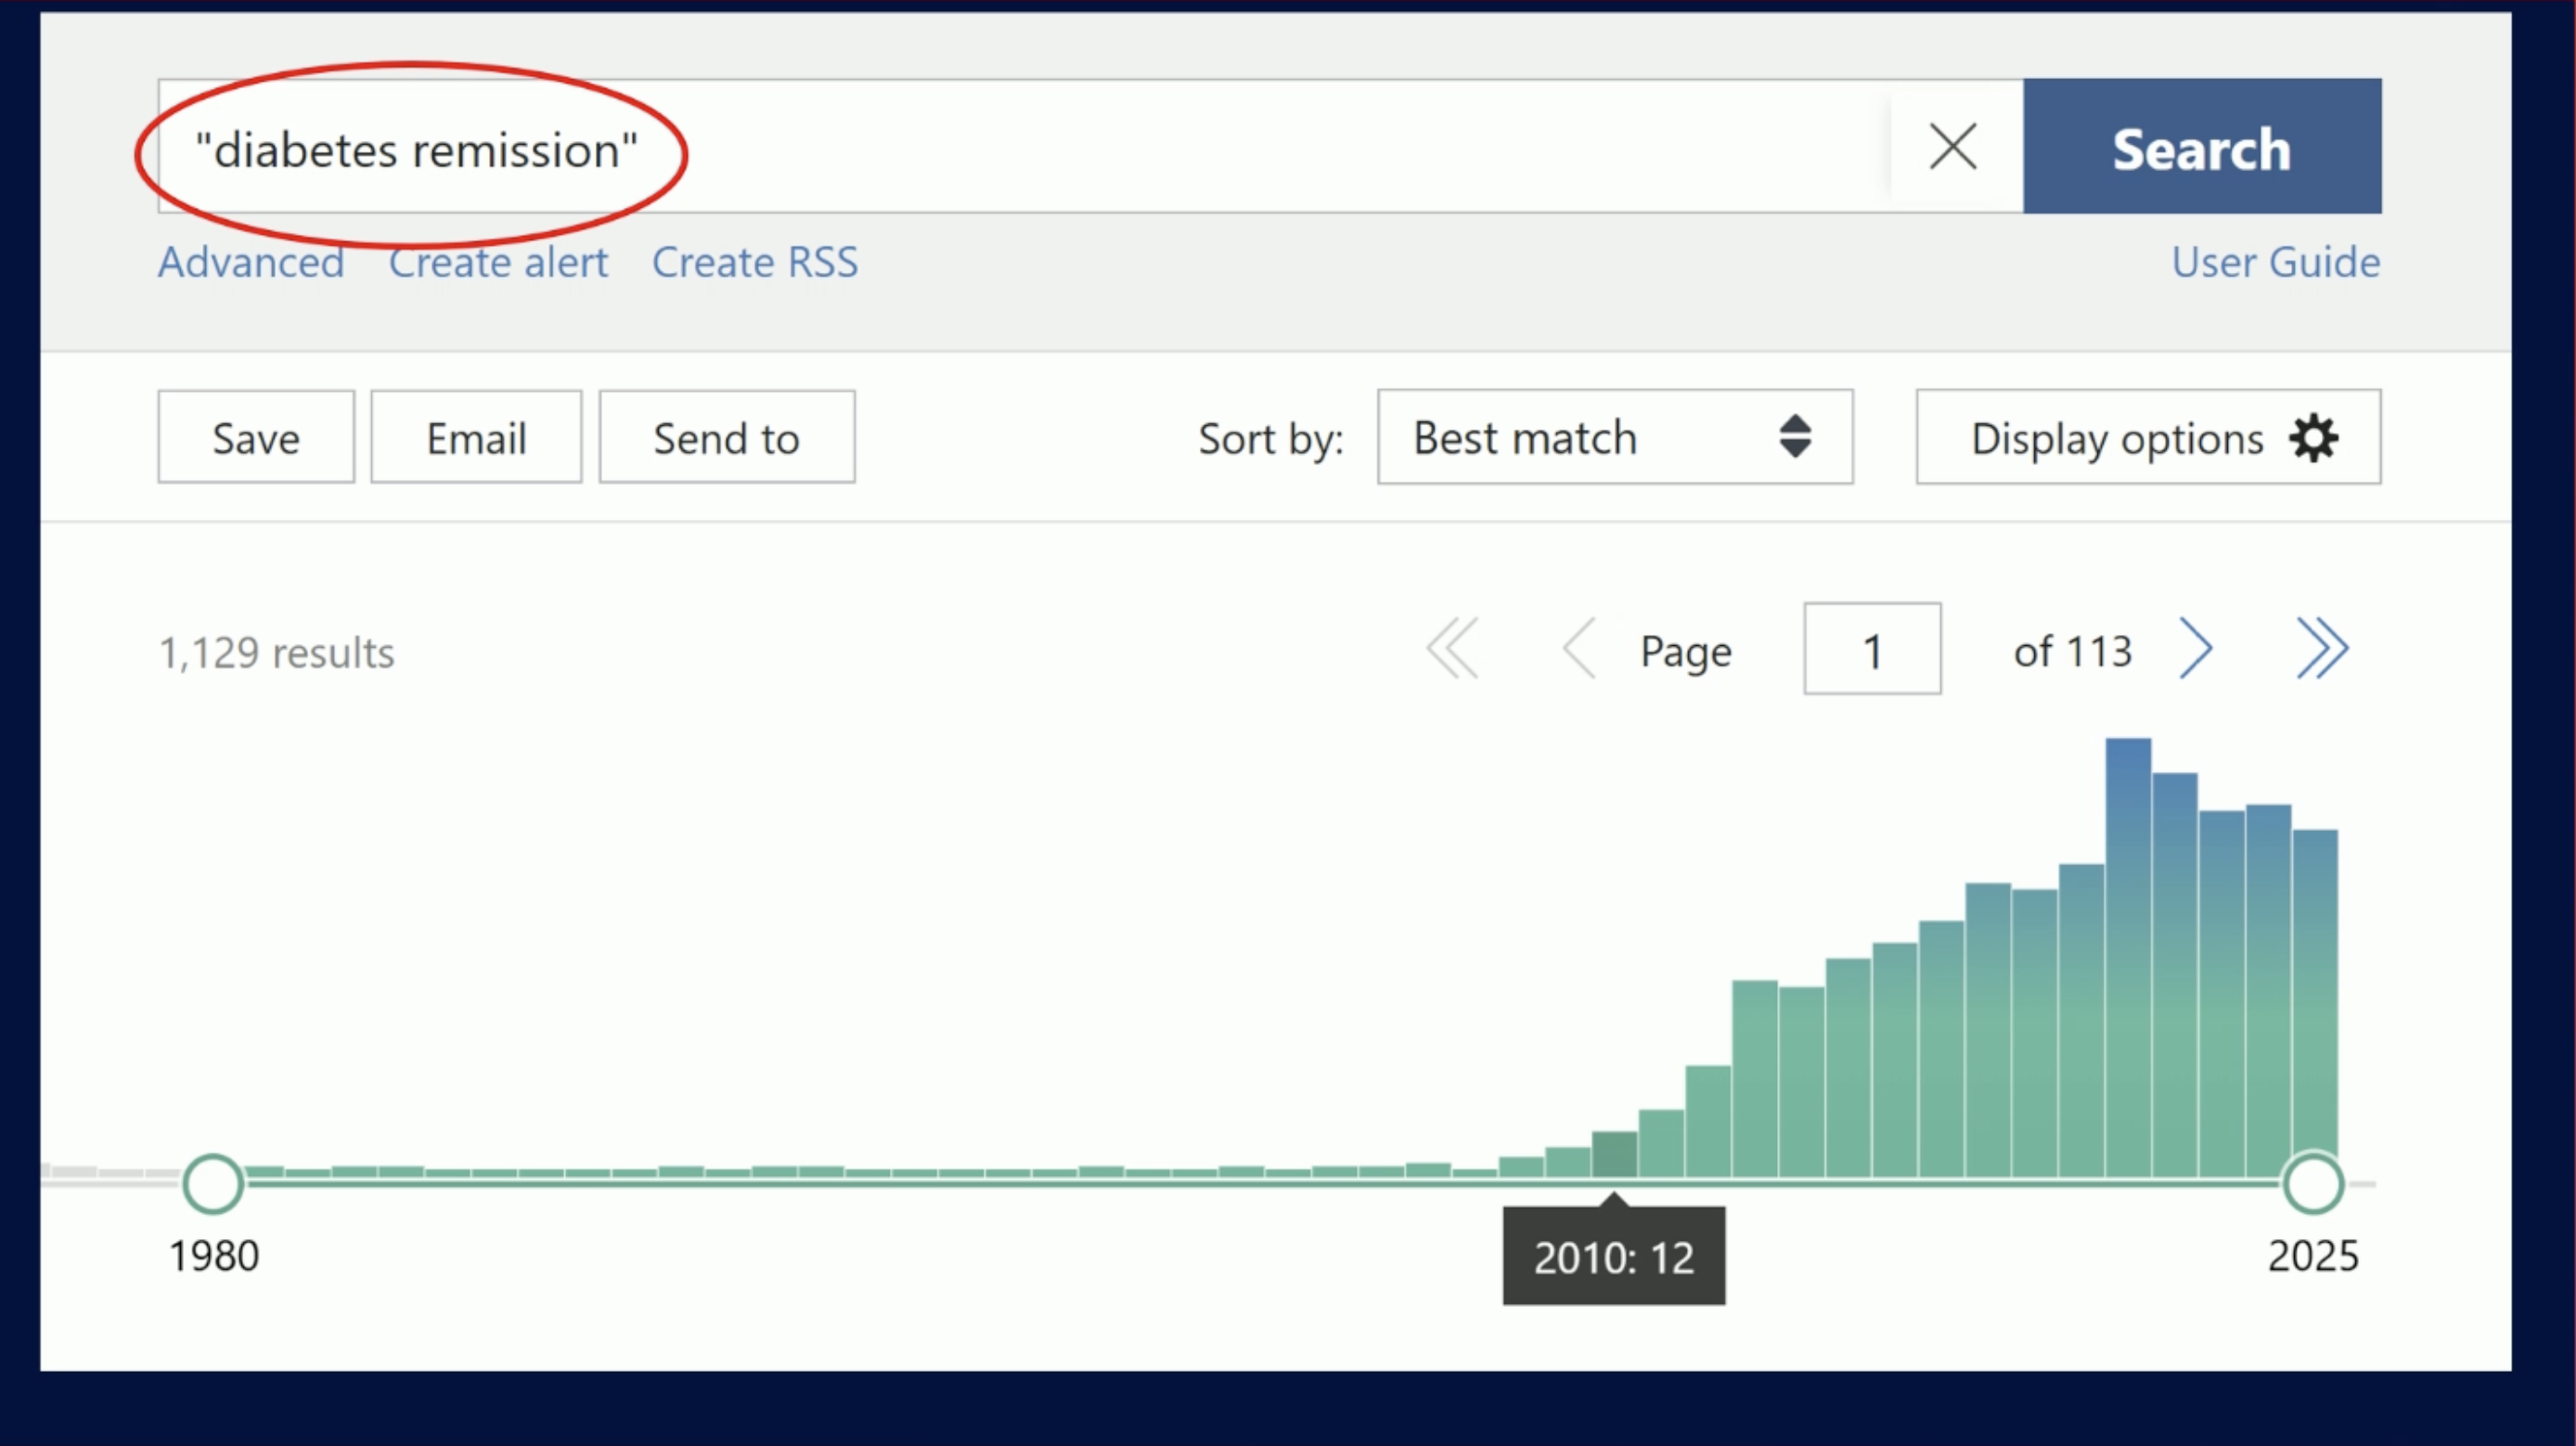Open the Send to menu
This screenshot has width=2576, height=1446.
726,438
